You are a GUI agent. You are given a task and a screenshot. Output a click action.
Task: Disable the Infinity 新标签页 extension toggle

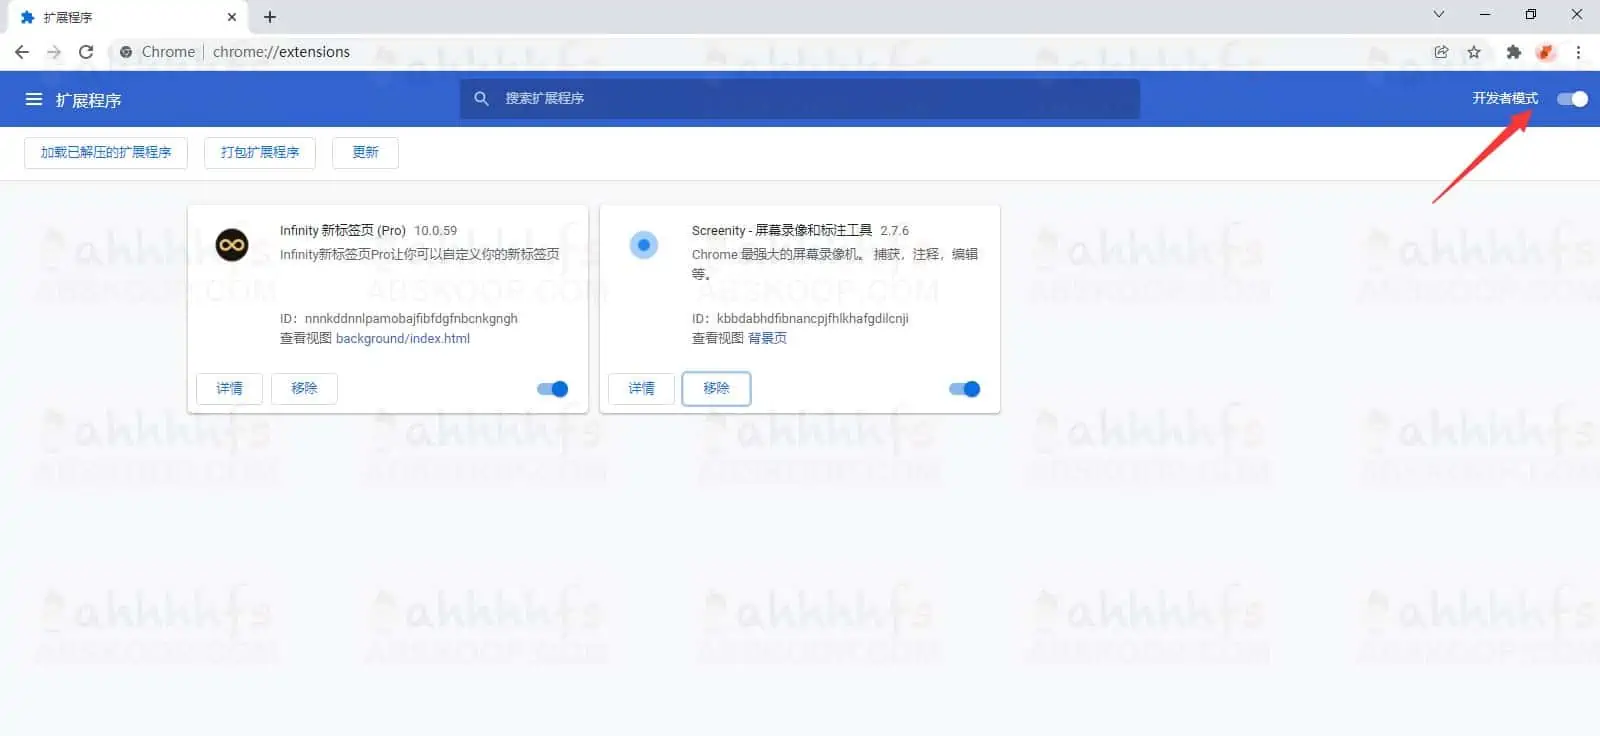pyautogui.click(x=553, y=389)
